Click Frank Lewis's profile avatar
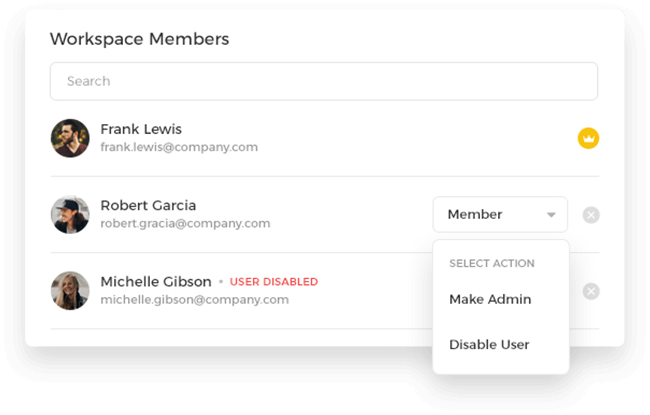 pyautogui.click(x=70, y=138)
